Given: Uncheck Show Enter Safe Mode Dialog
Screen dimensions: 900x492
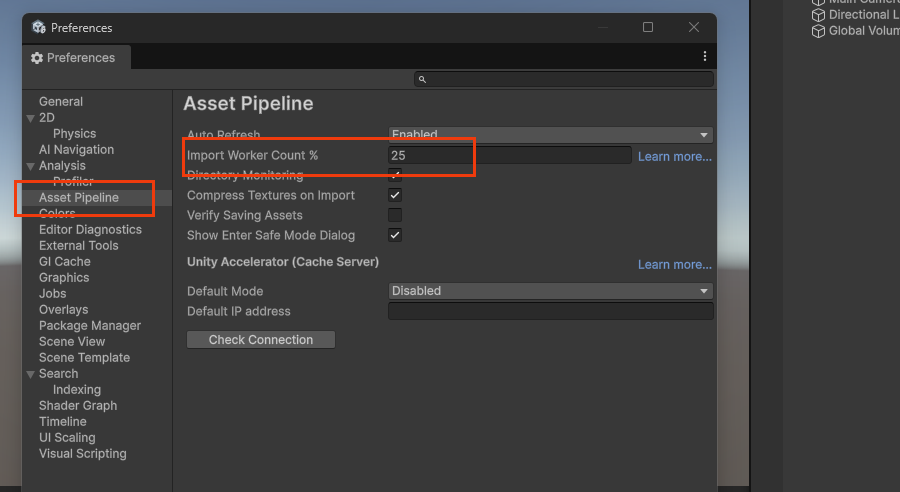Looking at the screenshot, I should coord(395,235).
